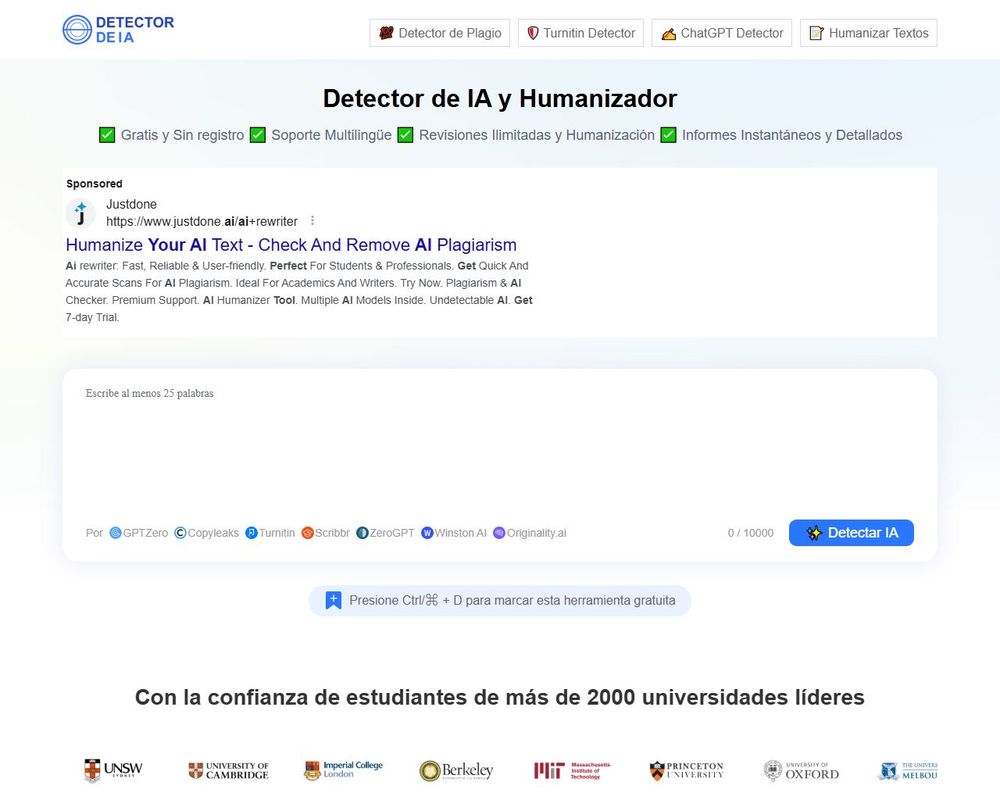Click the checkmark beside Informes Instantáneos y Detallados
This screenshot has height=800, width=1000.
[x=668, y=134]
